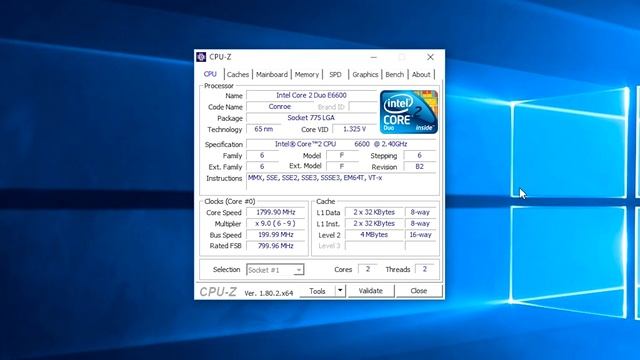
Task: Click the Revision value B2
Action: [420, 167]
